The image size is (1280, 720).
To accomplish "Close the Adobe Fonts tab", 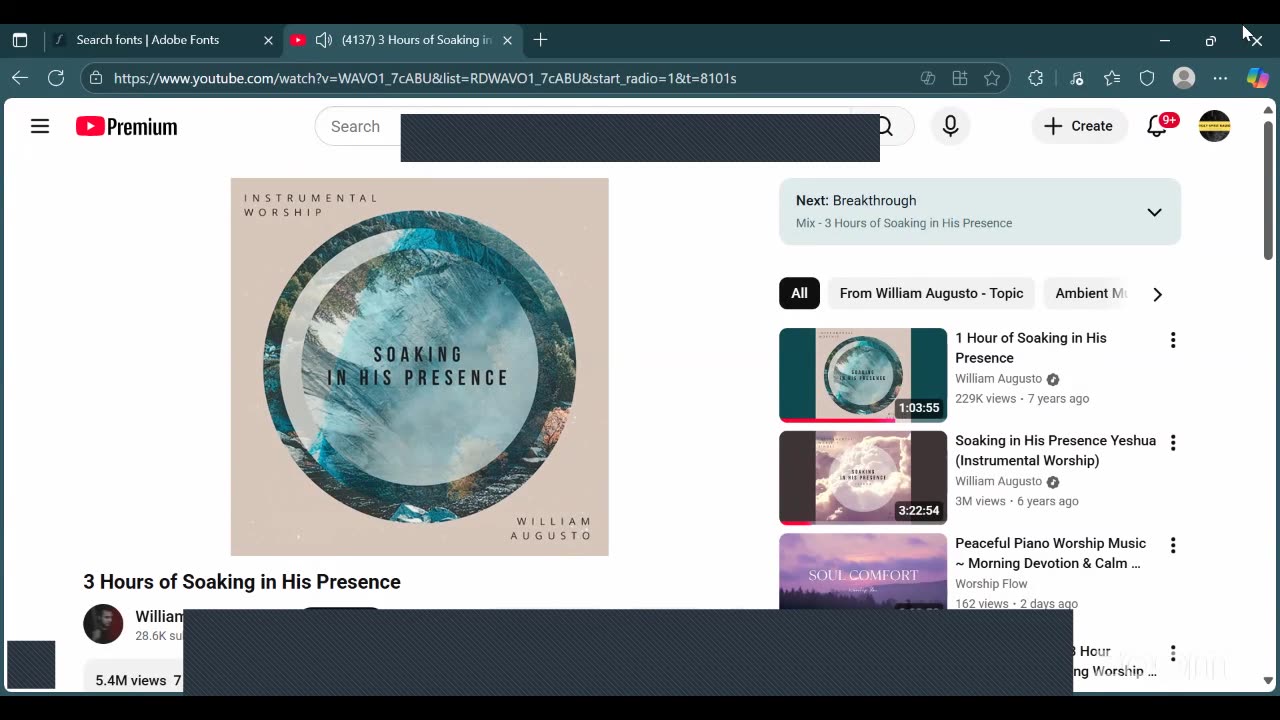I will (268, 40).
